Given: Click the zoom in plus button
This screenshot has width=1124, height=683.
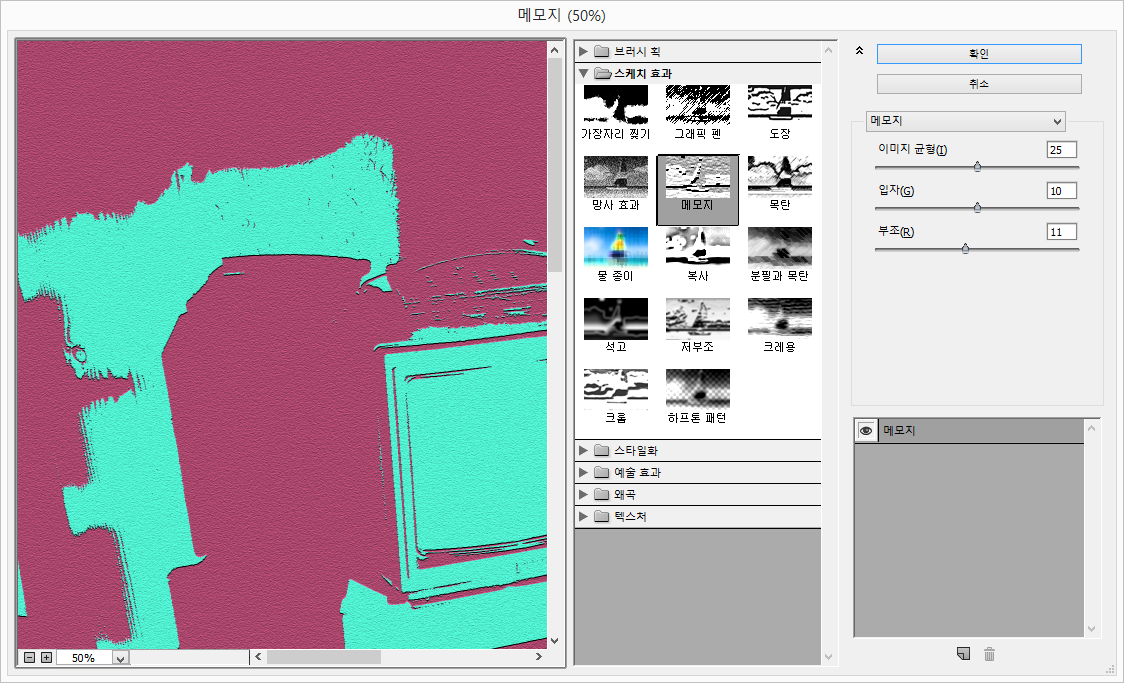Looking at the screenshot, I should pos(46,657).
